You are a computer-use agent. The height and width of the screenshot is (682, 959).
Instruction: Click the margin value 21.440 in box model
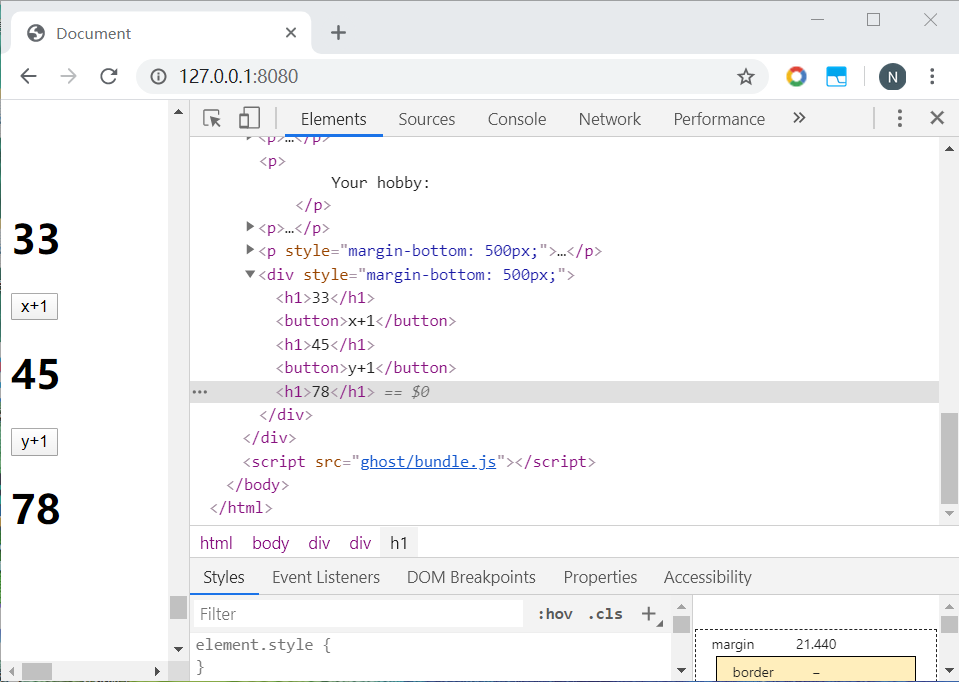point(816,644)
